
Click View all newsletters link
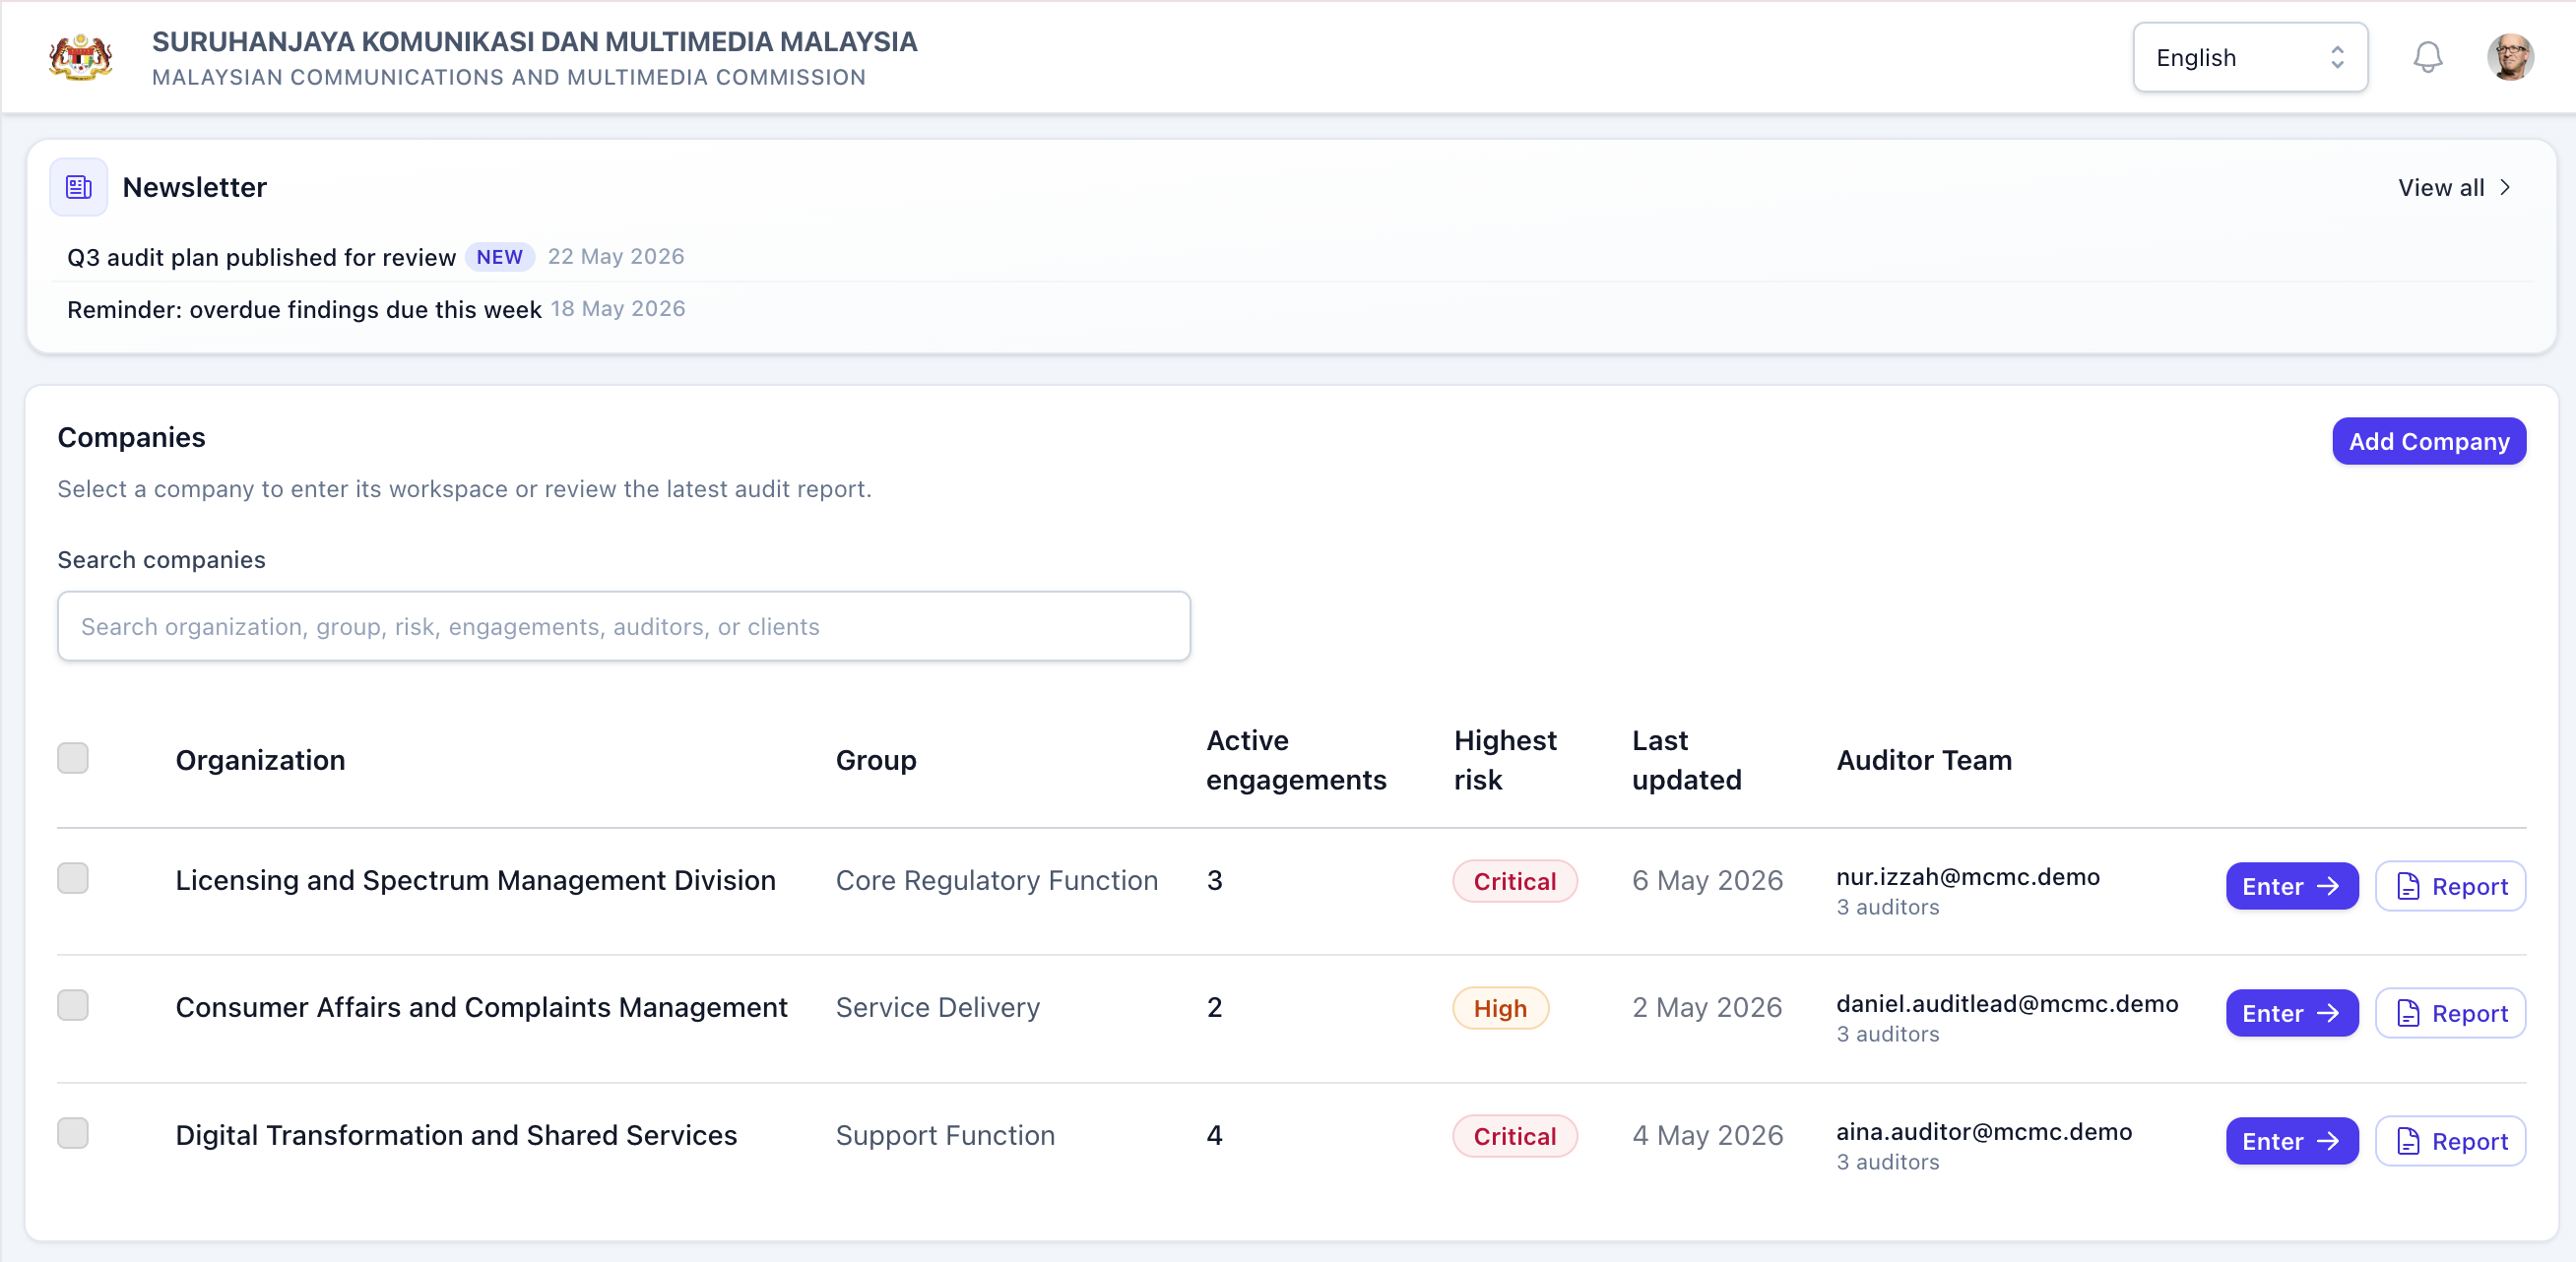[2455, 187]
